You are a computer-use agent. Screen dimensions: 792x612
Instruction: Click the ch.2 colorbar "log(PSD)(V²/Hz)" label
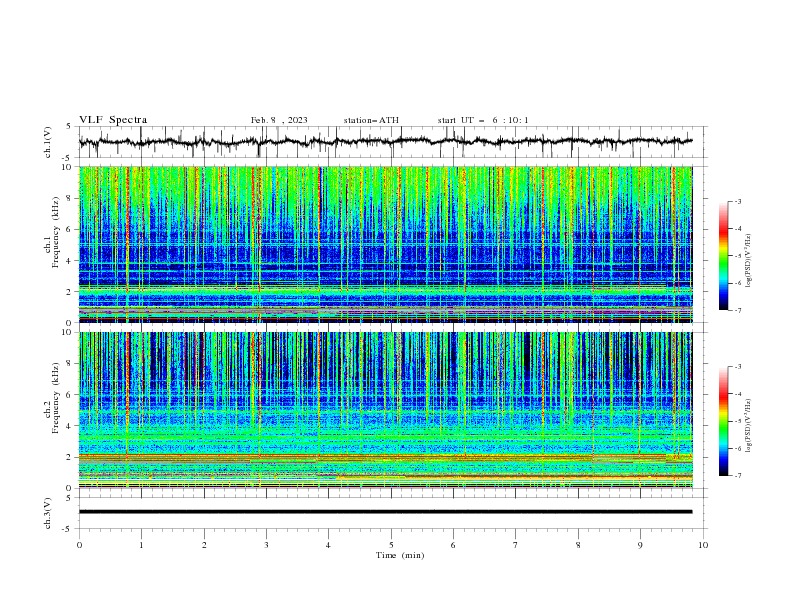tap(748, 426)
